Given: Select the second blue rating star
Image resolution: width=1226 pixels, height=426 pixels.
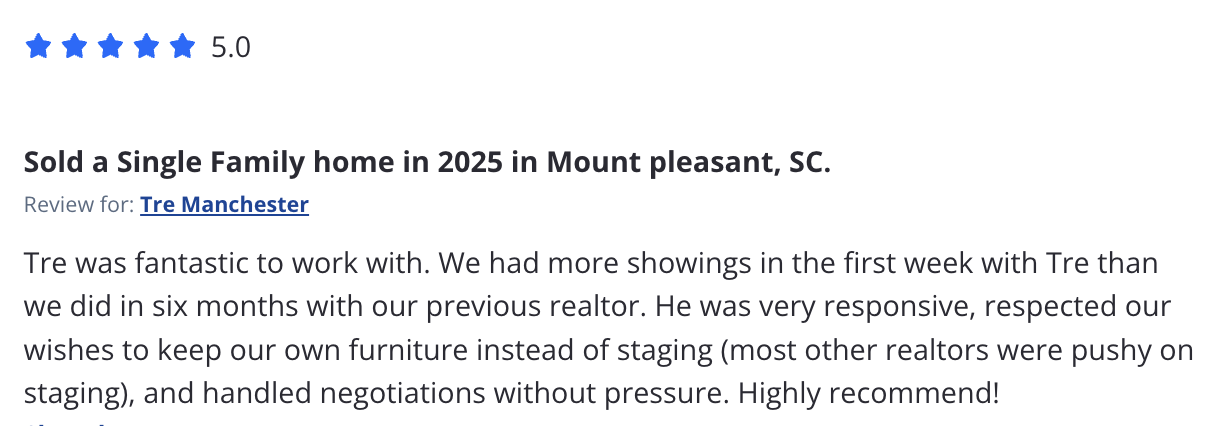Looking at the screenshot, I should 74,47.
